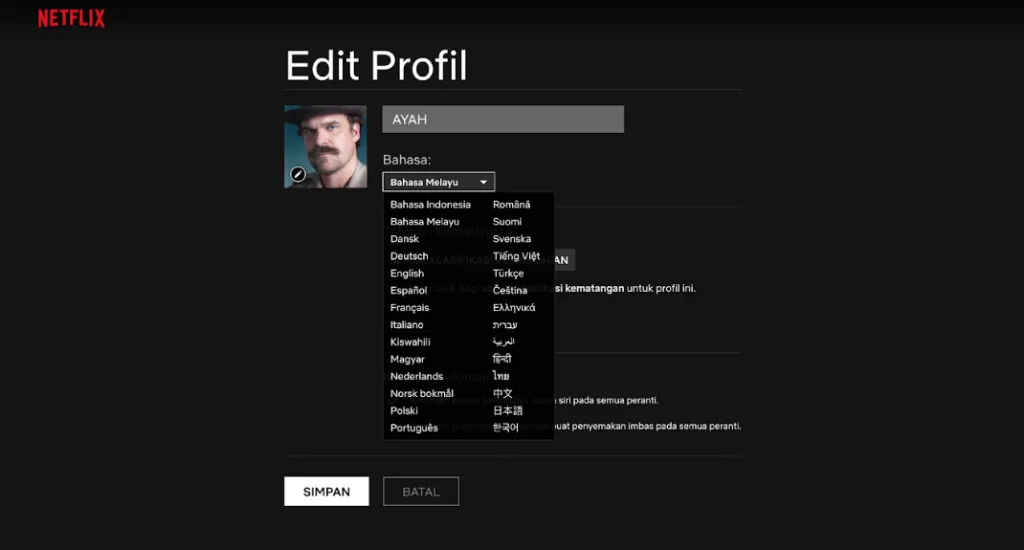Click the Netflix logo
This screenshot has height=550, width=1024.
[71, 19]
